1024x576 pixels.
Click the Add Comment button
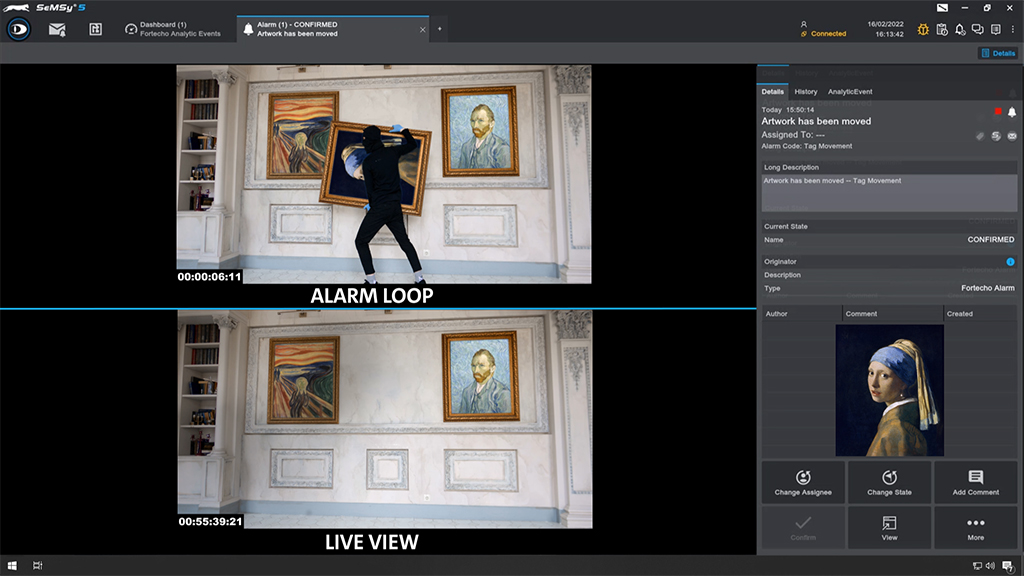pyautogui.click(x=975, y=482)
